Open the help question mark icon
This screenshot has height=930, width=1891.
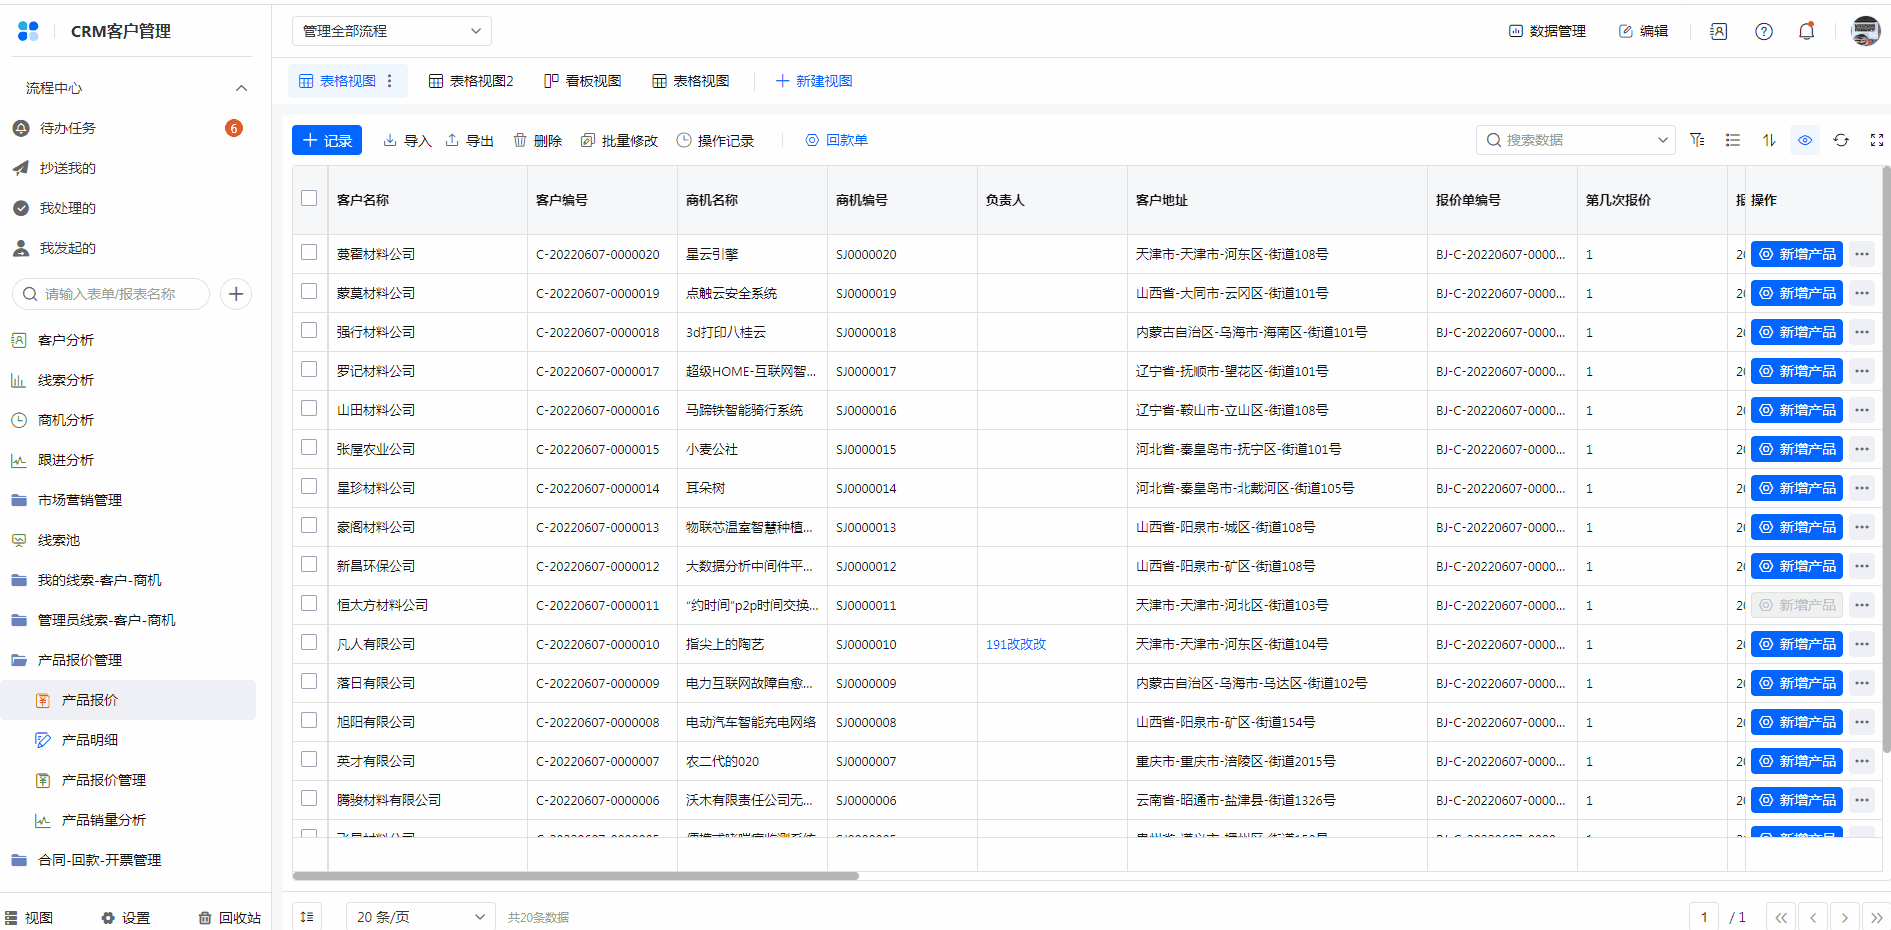(1764, 31)
